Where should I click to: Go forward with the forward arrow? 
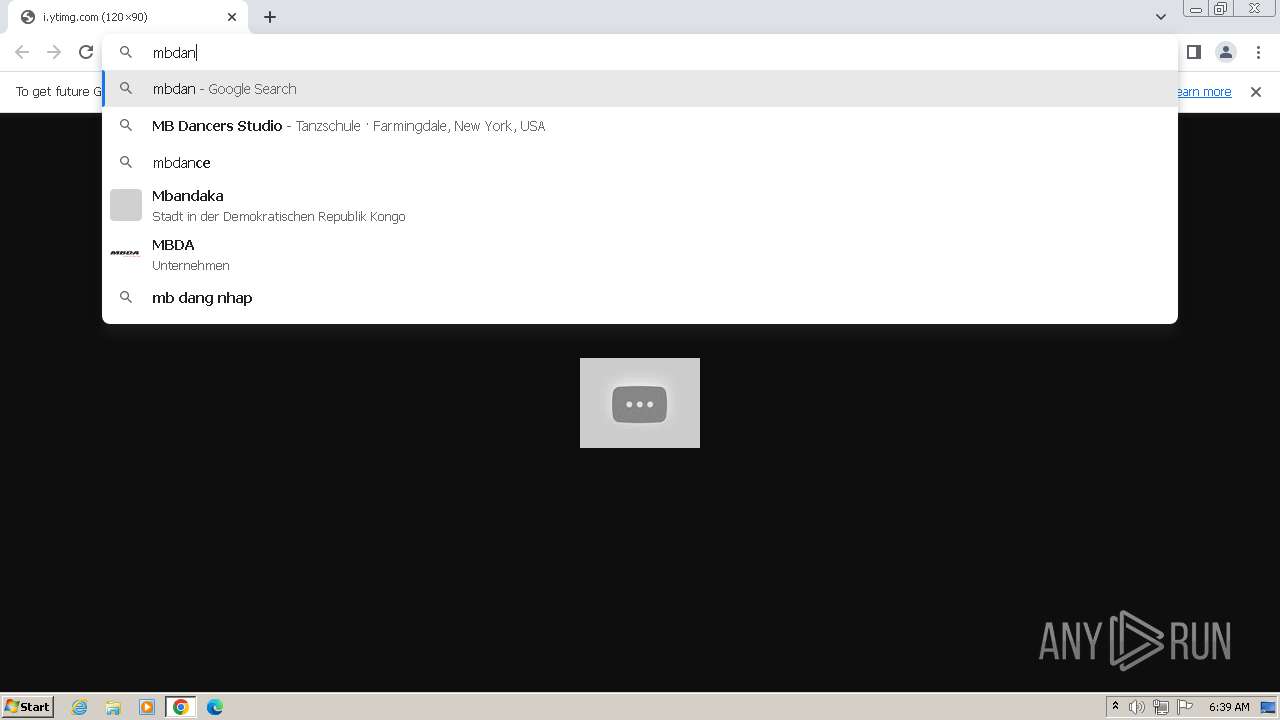pos(54,52)
